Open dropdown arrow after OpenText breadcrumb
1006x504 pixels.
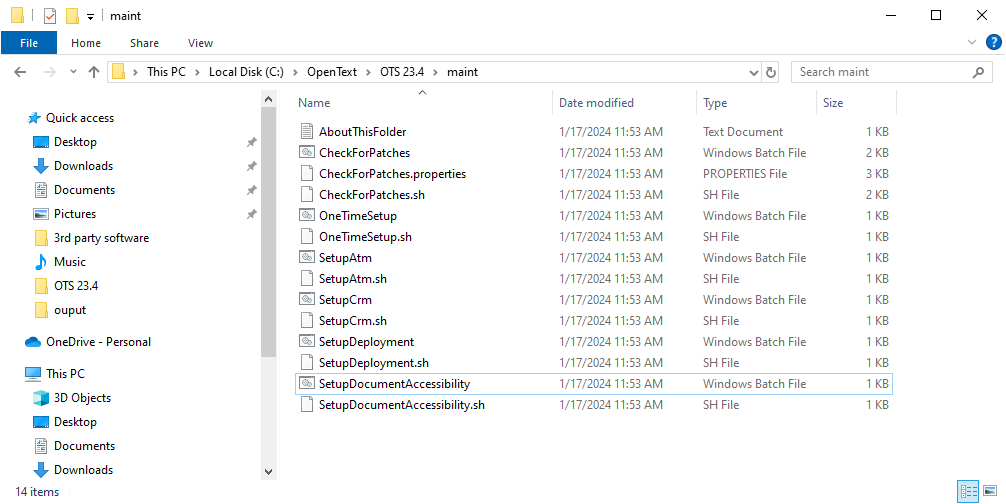[x=368, y=72]
